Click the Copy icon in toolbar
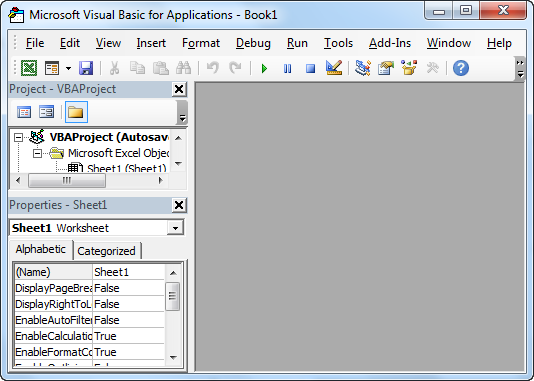 (x=137, y=68)
